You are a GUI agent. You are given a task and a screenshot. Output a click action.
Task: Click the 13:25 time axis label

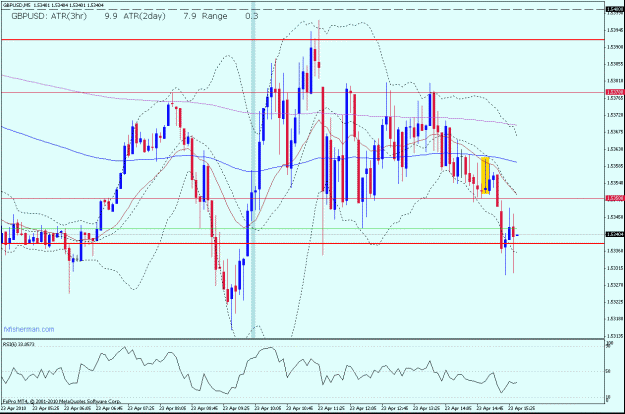pyautogui.click(x=426, y=408)
